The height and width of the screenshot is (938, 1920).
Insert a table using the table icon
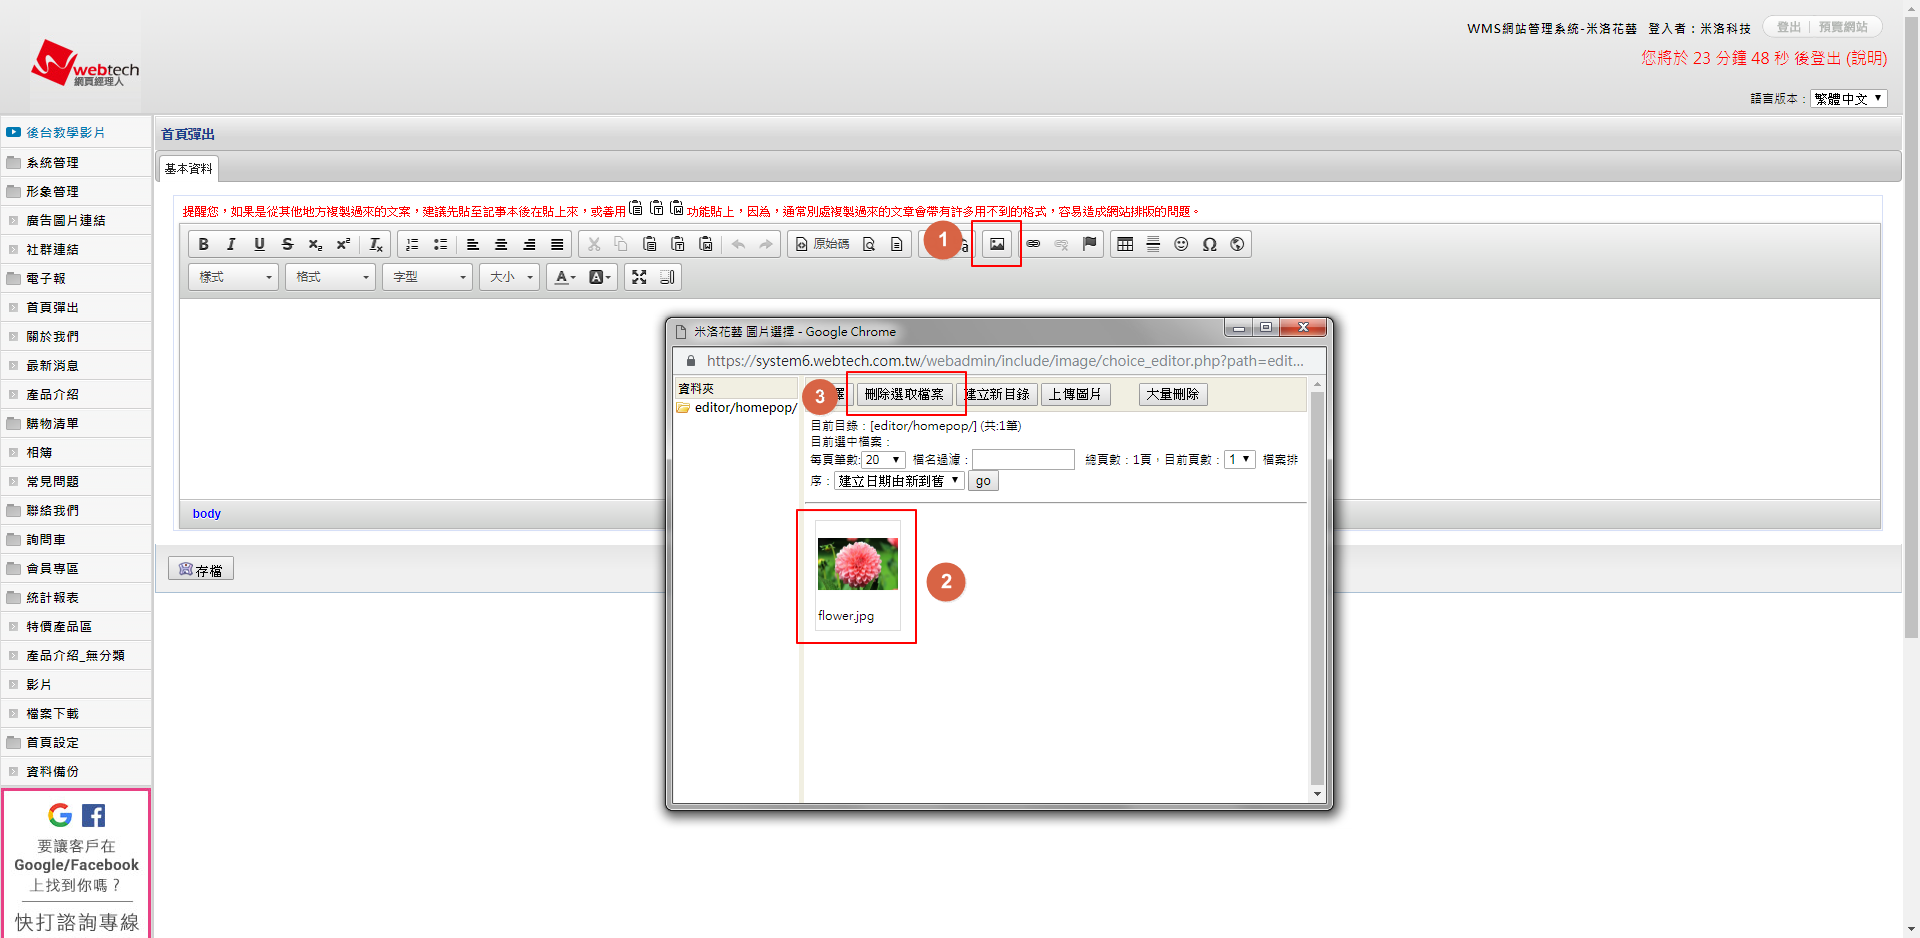[1125, 244]
